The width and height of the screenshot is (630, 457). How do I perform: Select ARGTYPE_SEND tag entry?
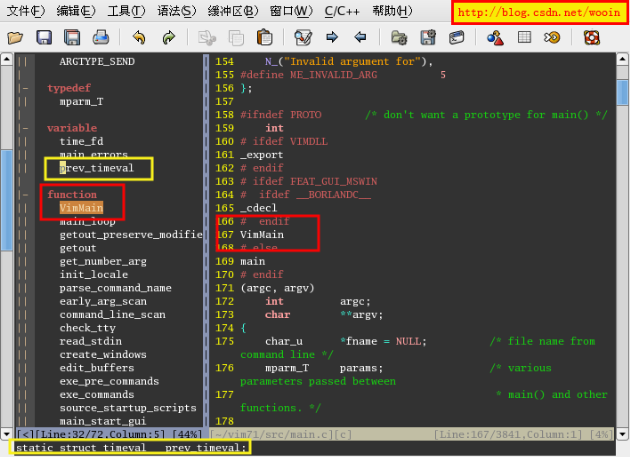(97, 61)
